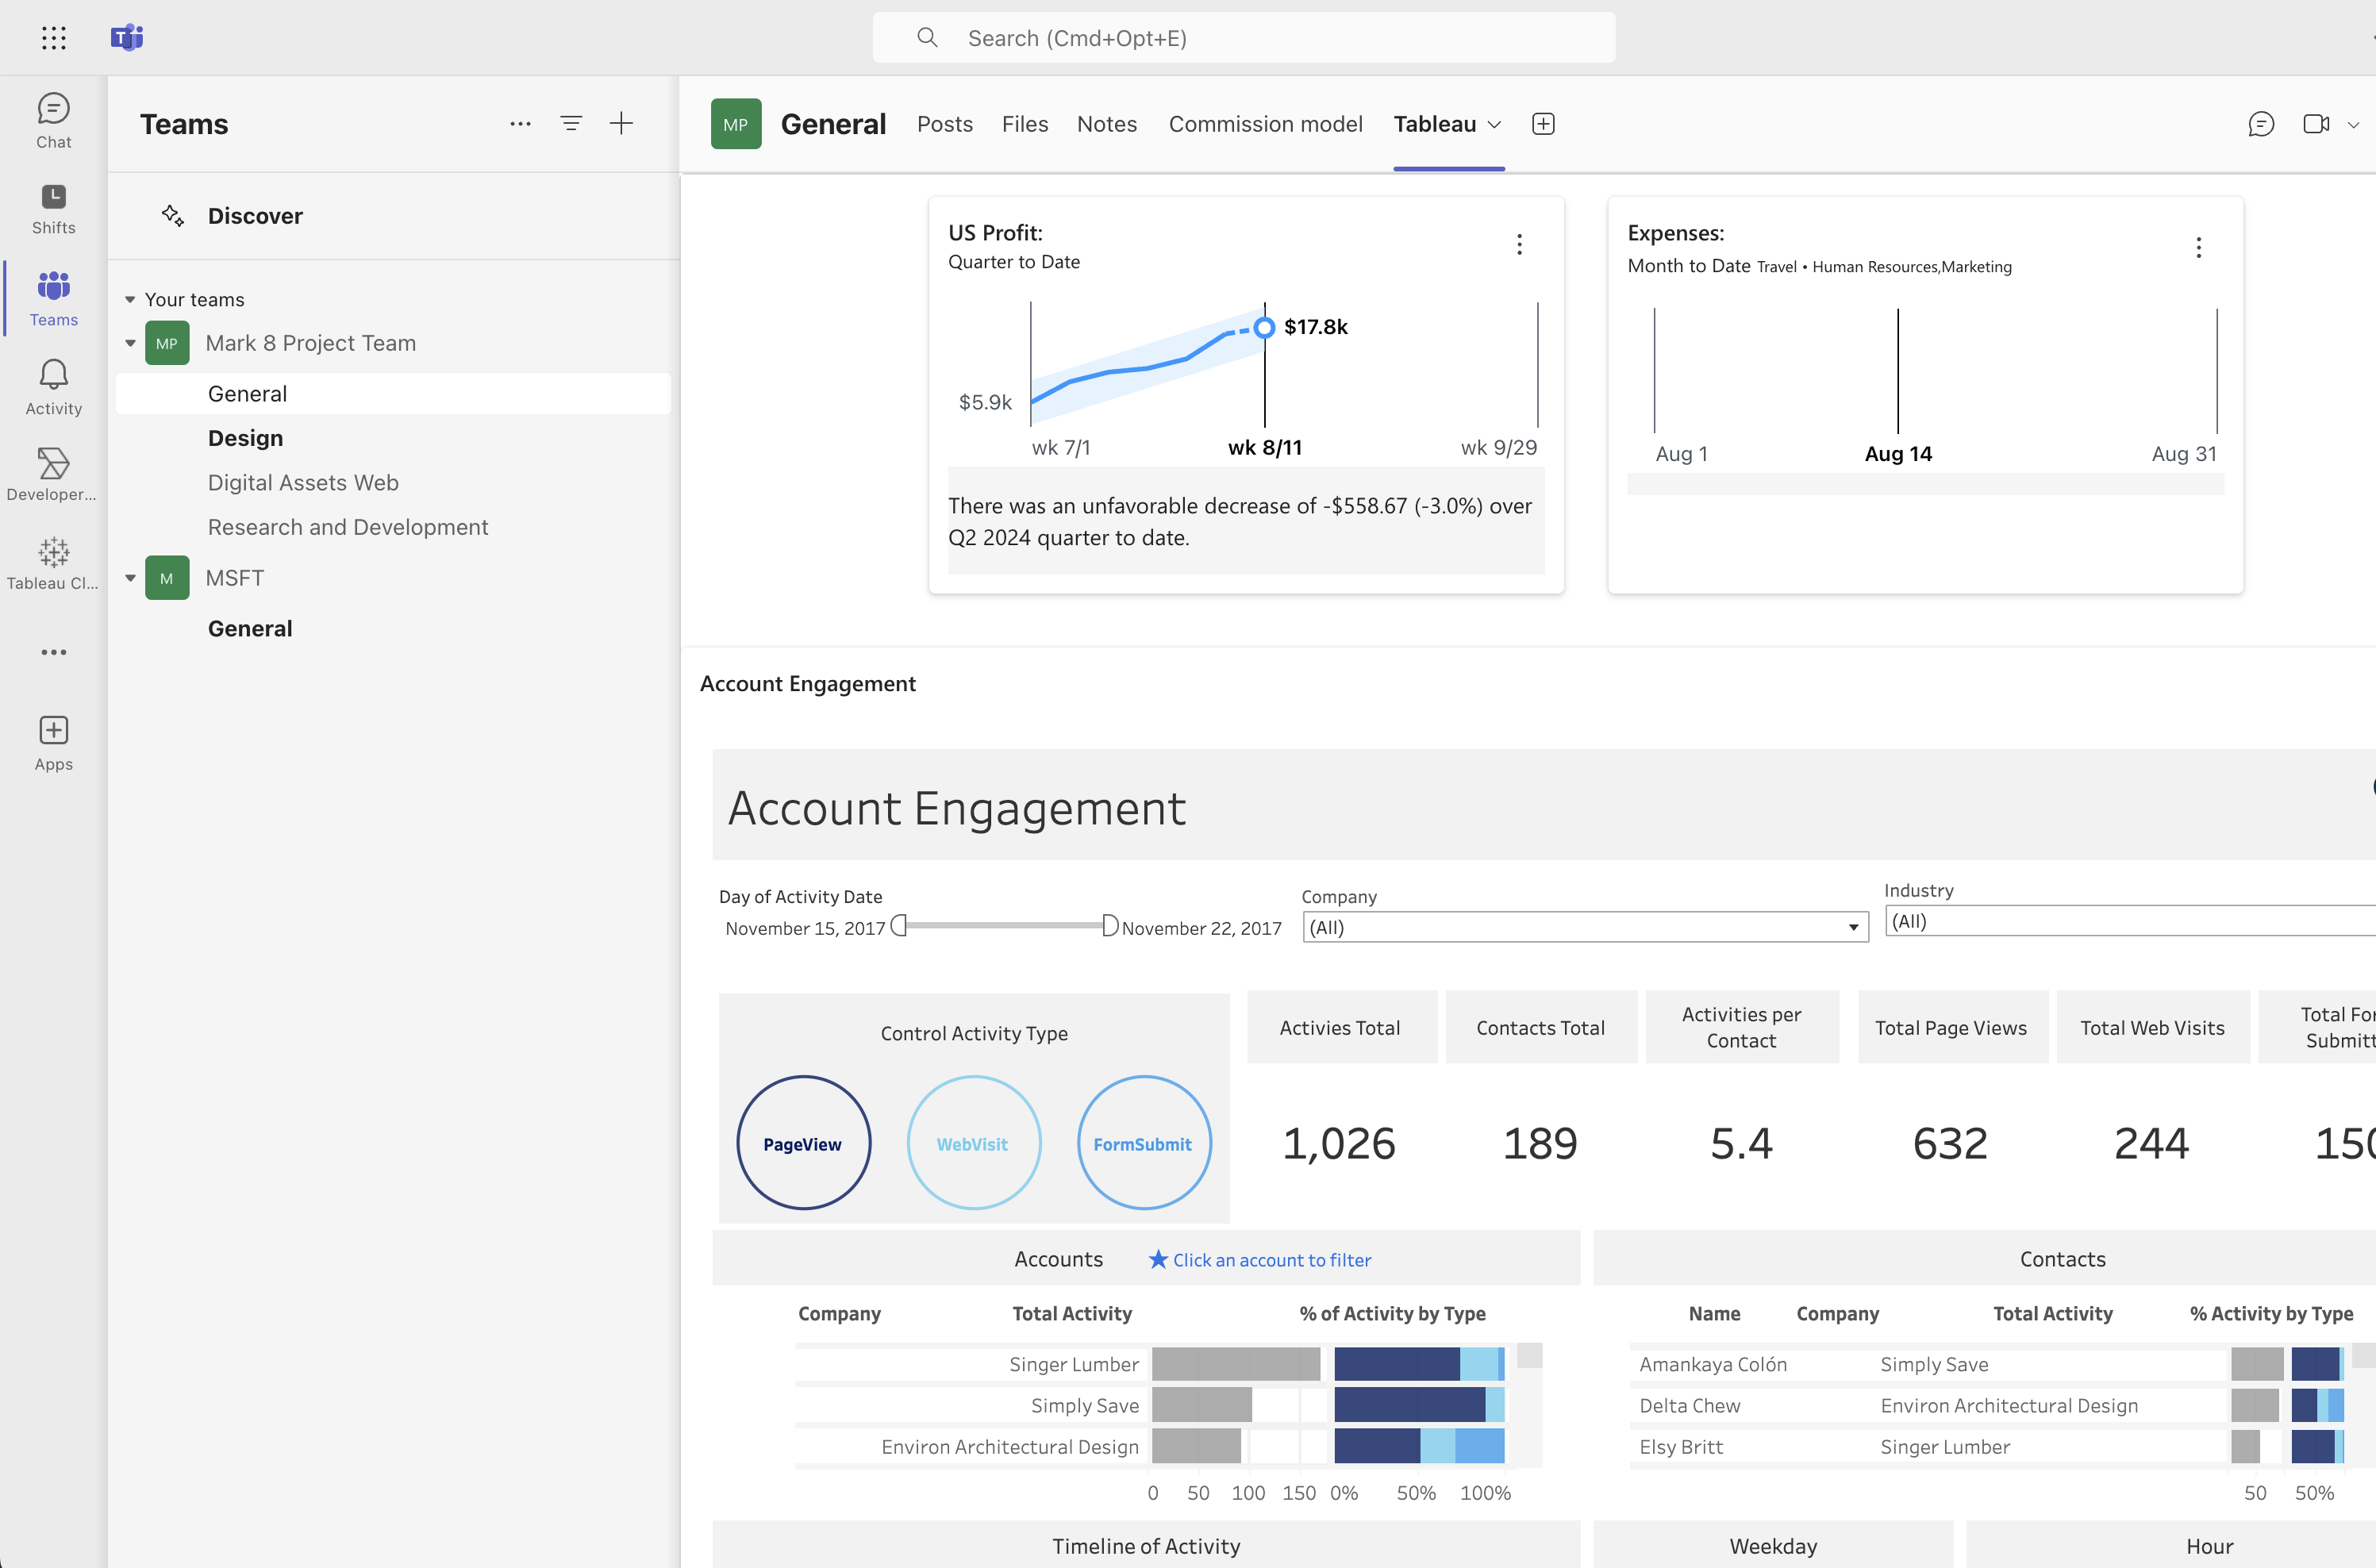This screenshot has height=1568, width=2376.
Task: Click the WebVisit activity type toggle
Action: click(973, 1143)
